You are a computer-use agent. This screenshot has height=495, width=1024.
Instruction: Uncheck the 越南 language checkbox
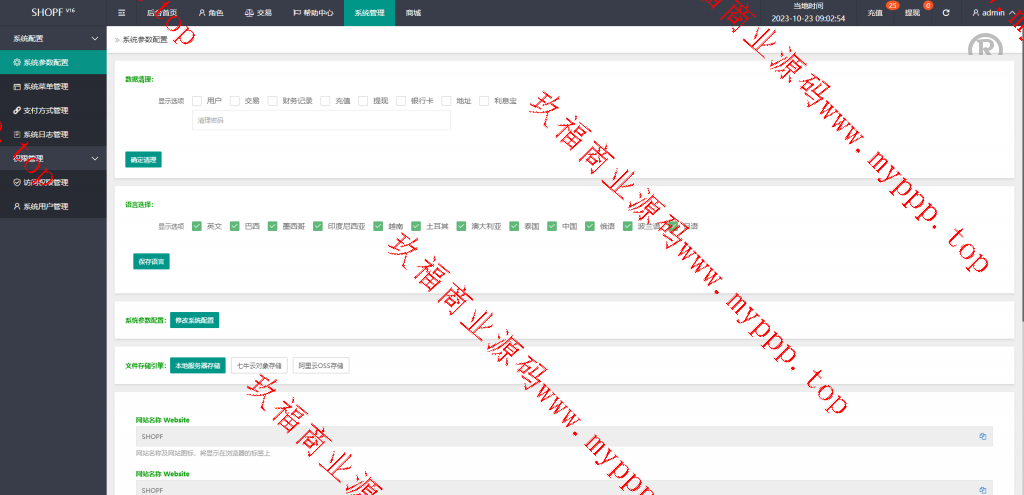pos(378,226)
